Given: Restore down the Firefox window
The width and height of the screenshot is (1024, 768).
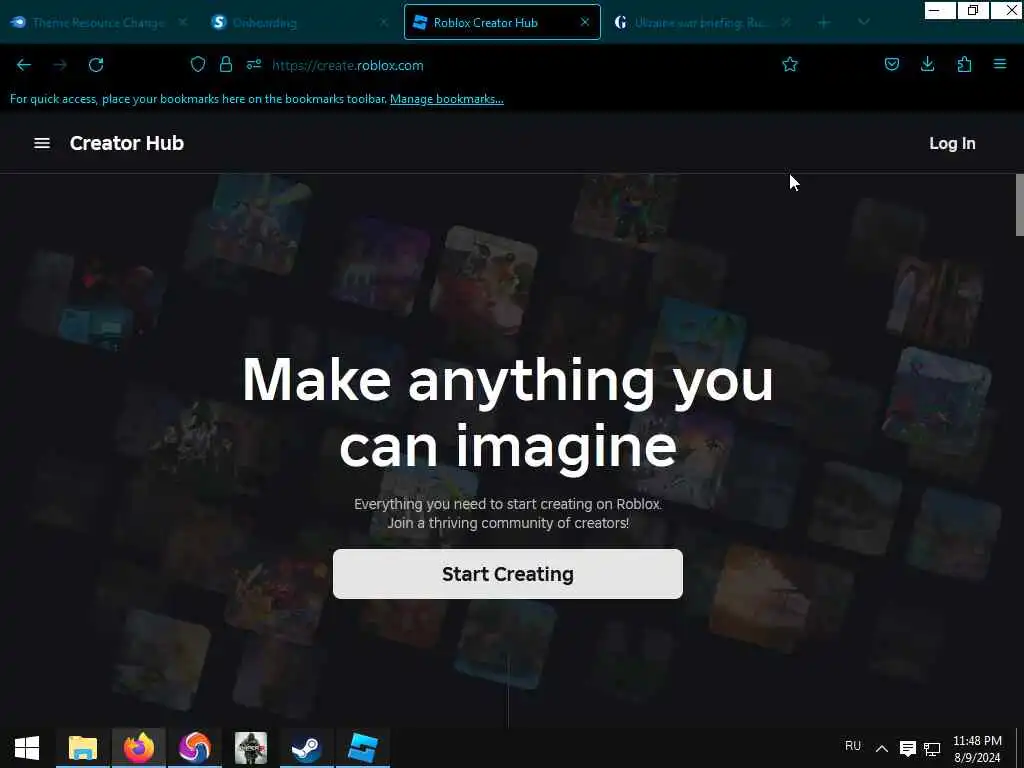Looking at the screenshot, I should (x=973, y=10).
